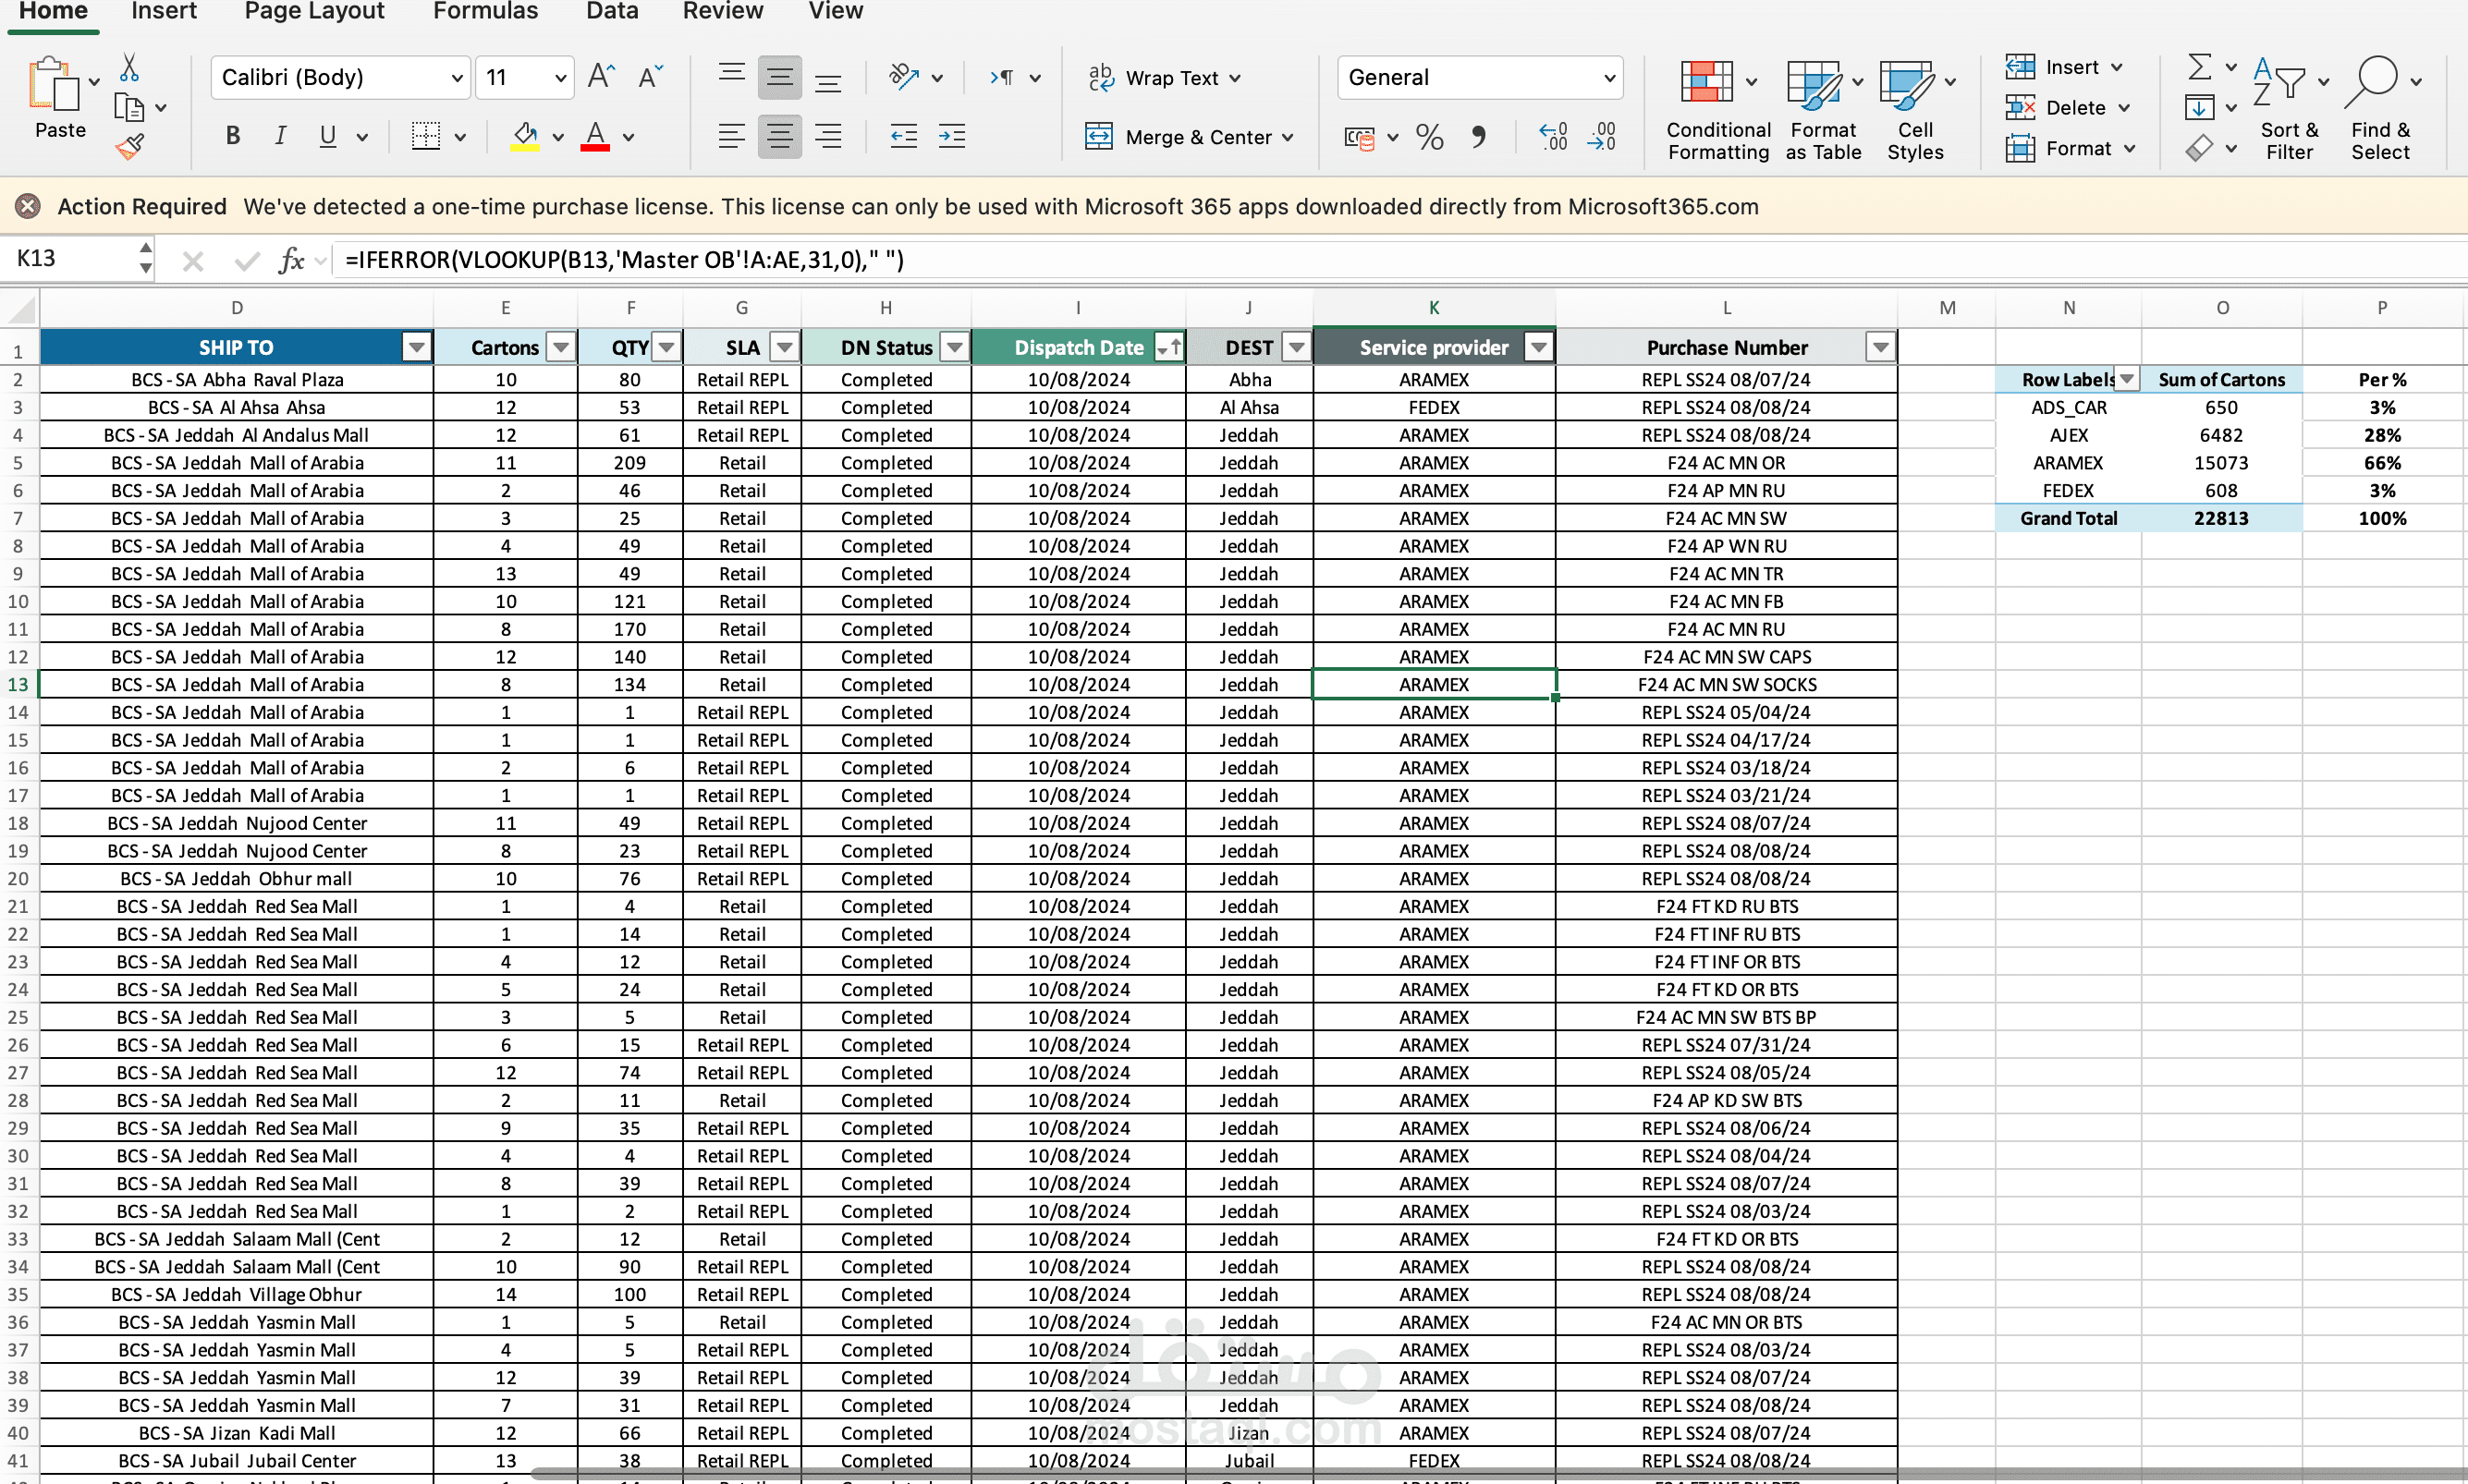Select the Format Painter brush icon

point(129,147)
